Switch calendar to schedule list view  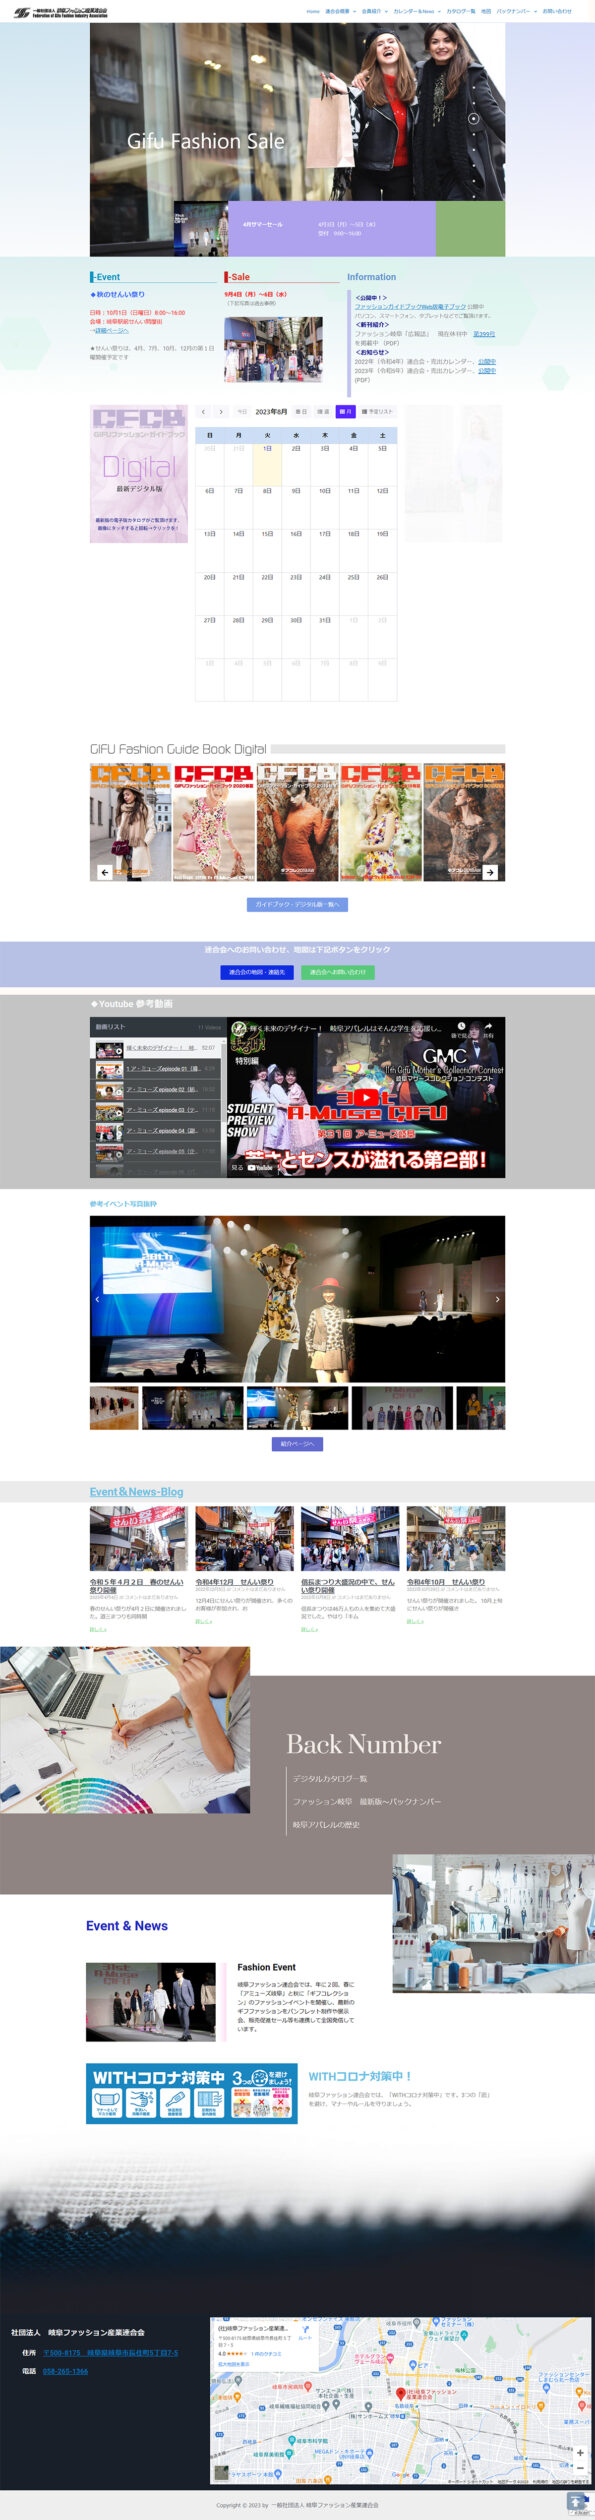(x=379, y=412)
